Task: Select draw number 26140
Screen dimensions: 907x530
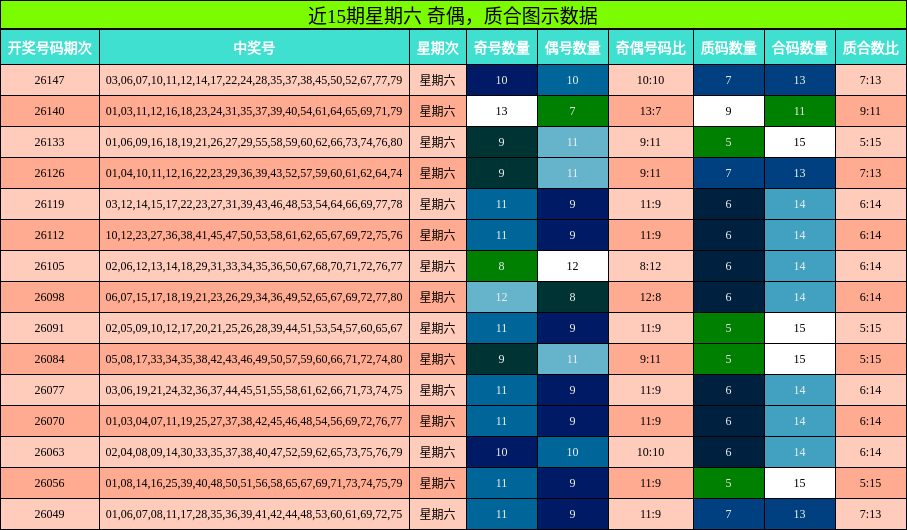Action: click(x=50, y=111)
